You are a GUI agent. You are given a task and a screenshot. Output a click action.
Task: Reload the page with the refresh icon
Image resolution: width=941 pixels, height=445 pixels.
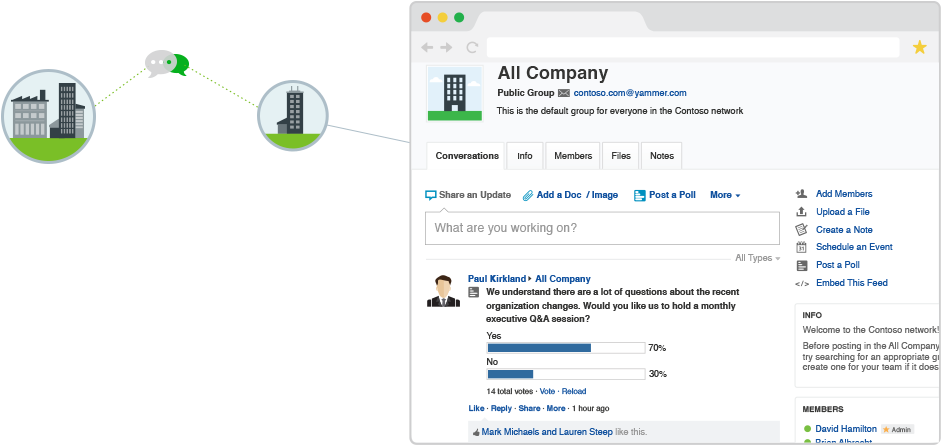(472, 47)
